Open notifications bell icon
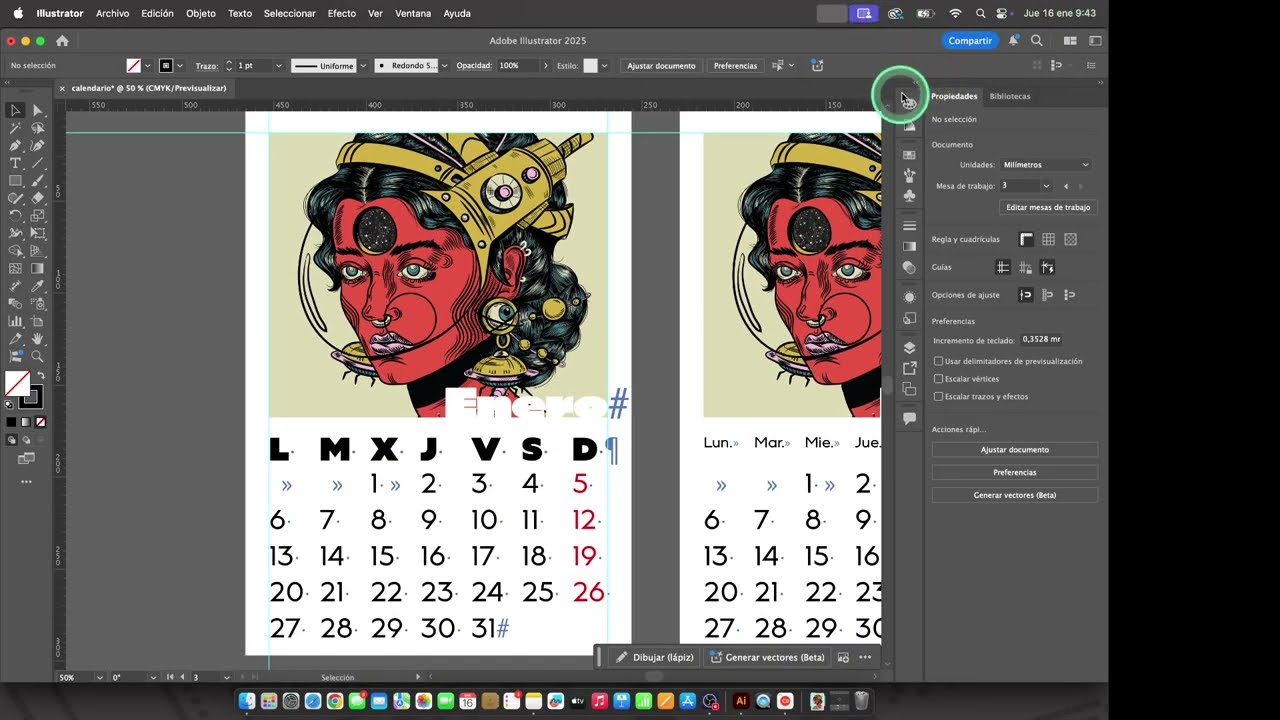Viewport: 1280px width, 720px height. (x=1013, y=41)
